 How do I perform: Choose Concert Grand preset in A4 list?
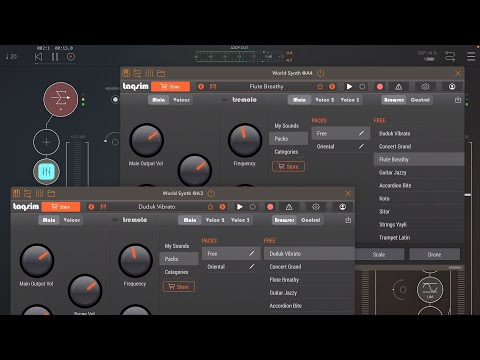tap(419, 146)
